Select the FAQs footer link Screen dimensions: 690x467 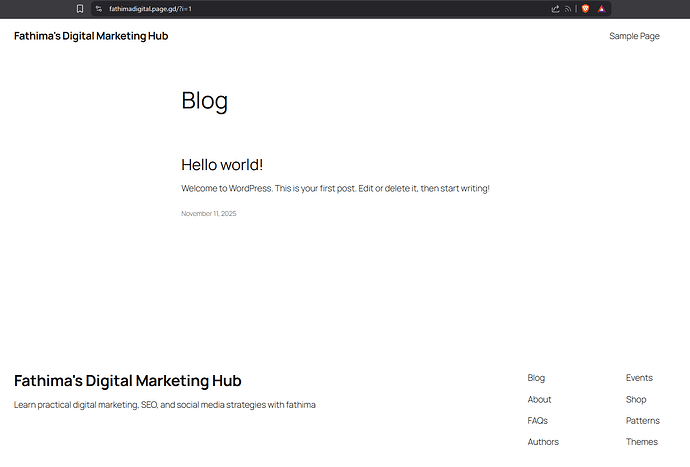tap(537, 421)
